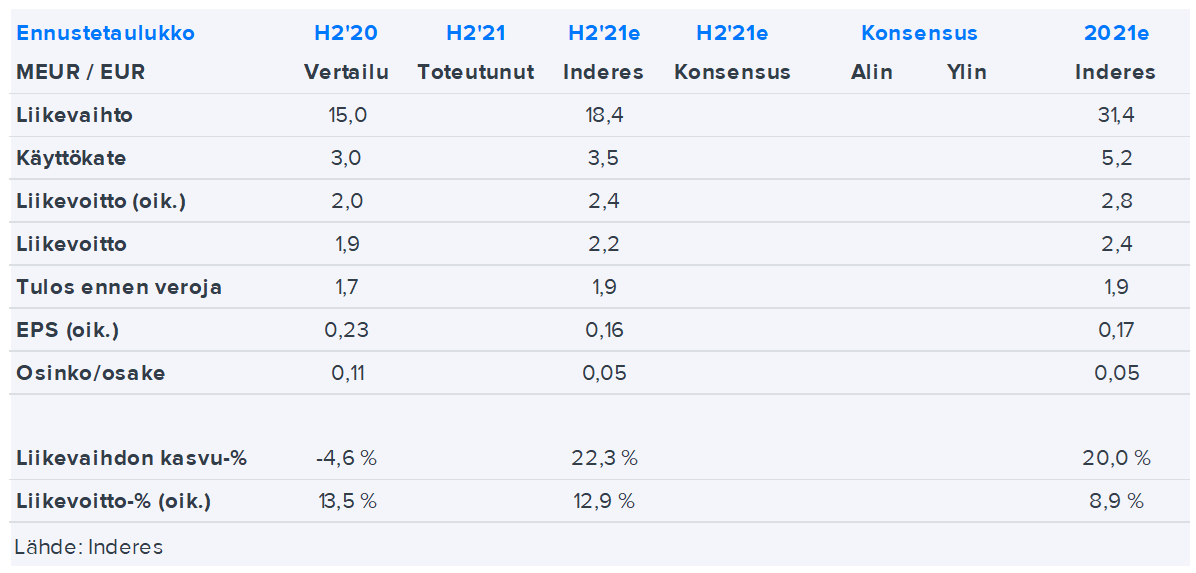Click the "Liikevaihdon kasvu-%" row label
Screen dimensions: 1196x573
click(131, 459)
